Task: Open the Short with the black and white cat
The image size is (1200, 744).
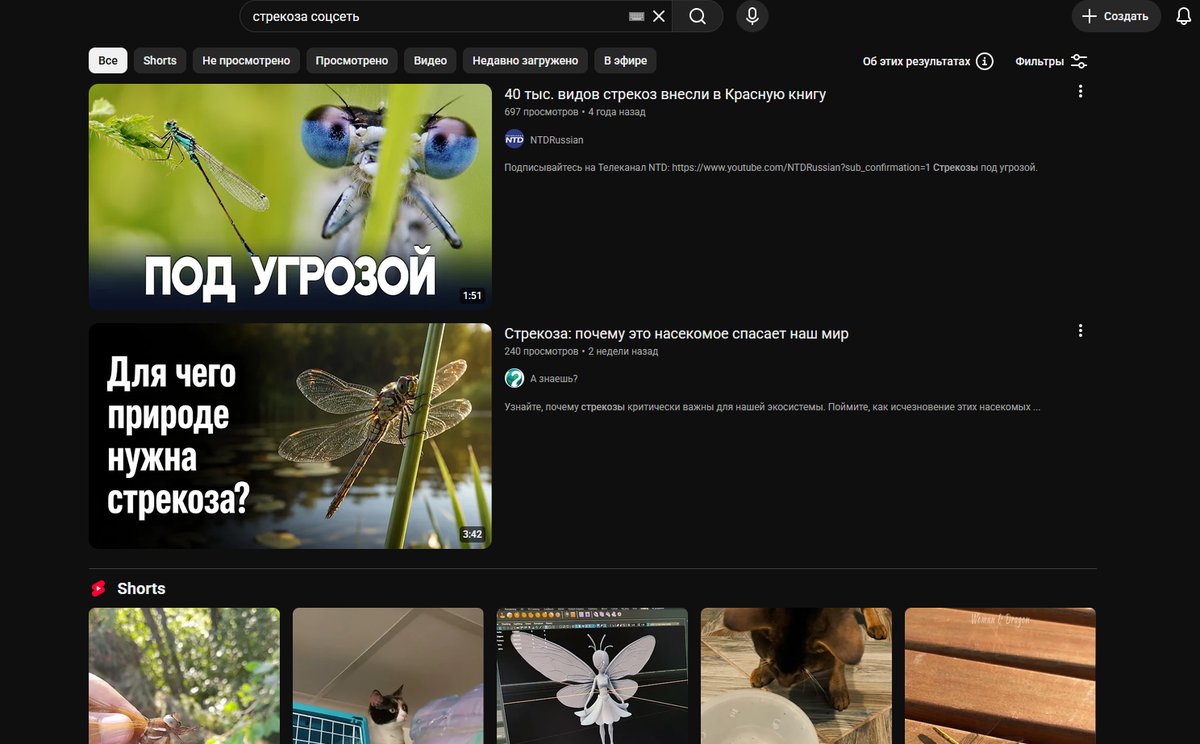Action: click(x=388, y=676)
